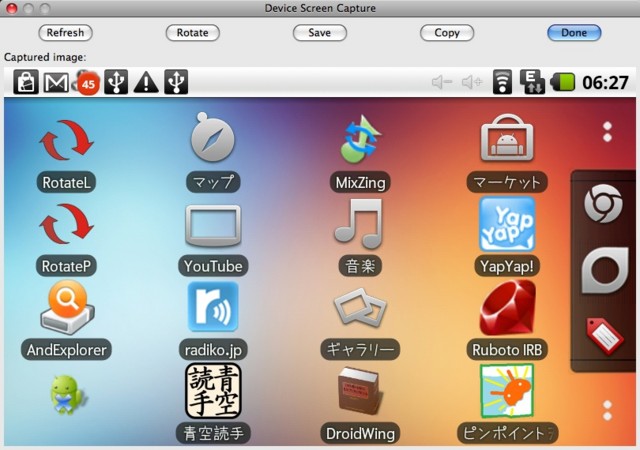Tap the upper two-dot page indicator
Viewport: 640px width, 450px height.
[607, 132]
